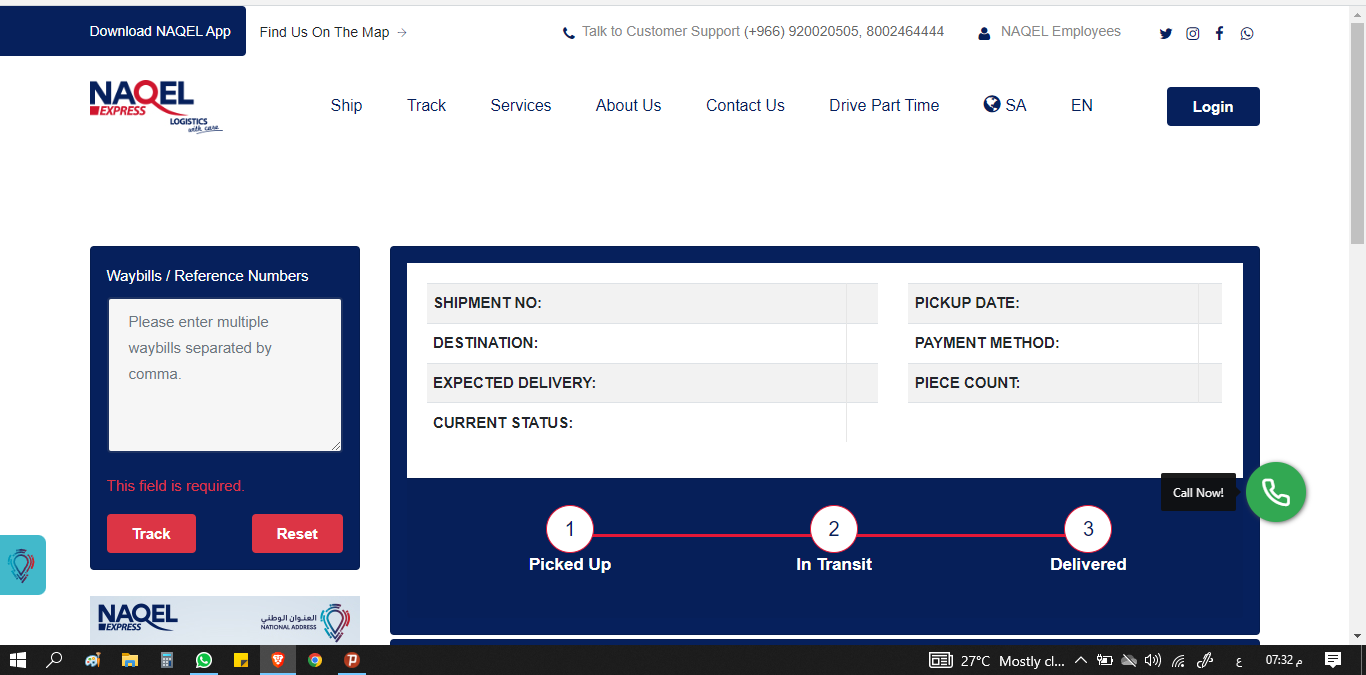The height and width of the screenshot is (675, 1366).
Task: Click the red Track button
Action: (151, 533)
